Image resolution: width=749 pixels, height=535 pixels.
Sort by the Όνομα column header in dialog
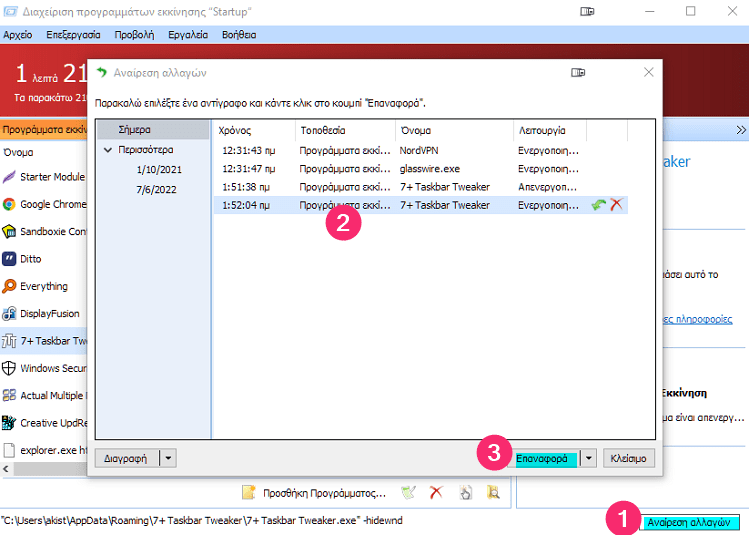pyautogui.click(x=454, y=130)
